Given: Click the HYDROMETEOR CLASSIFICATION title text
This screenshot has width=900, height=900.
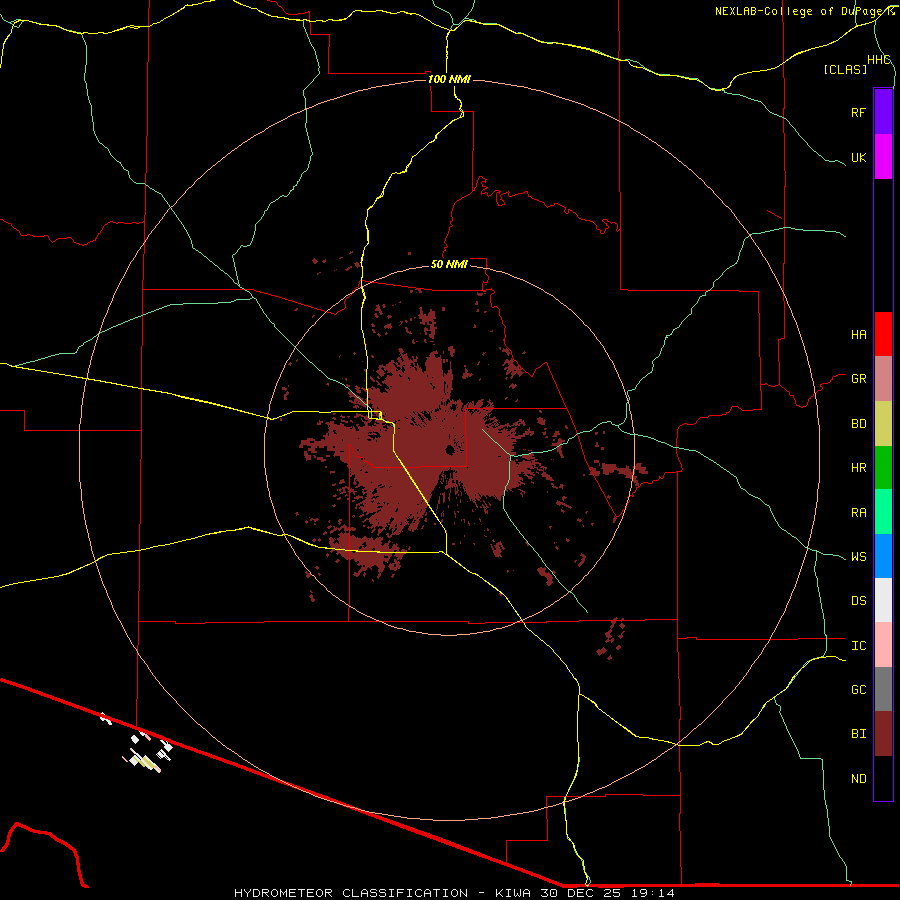Looking at the screenshot, I should [x=351, y=893].
